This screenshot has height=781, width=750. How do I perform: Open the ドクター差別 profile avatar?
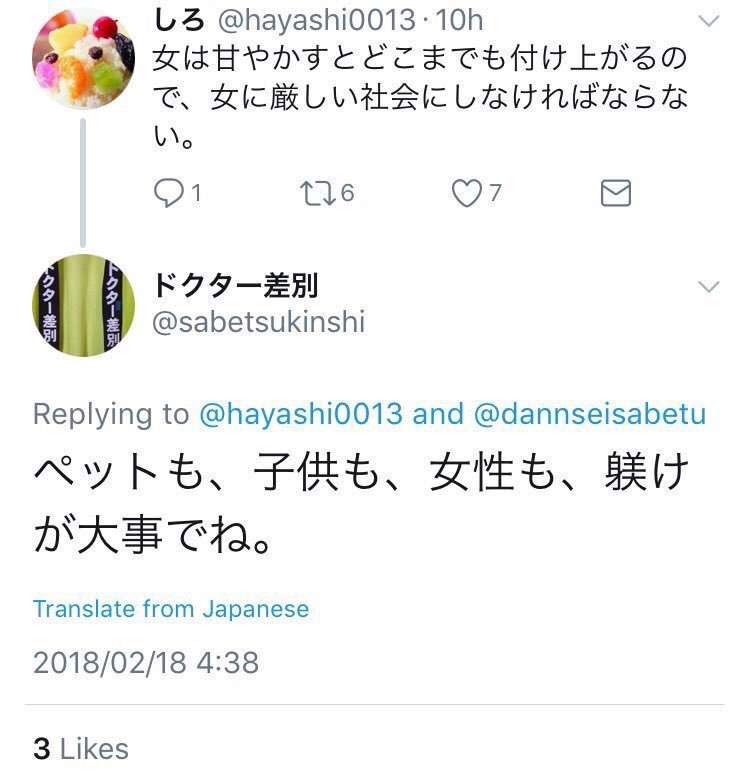(x=83, y=305)
